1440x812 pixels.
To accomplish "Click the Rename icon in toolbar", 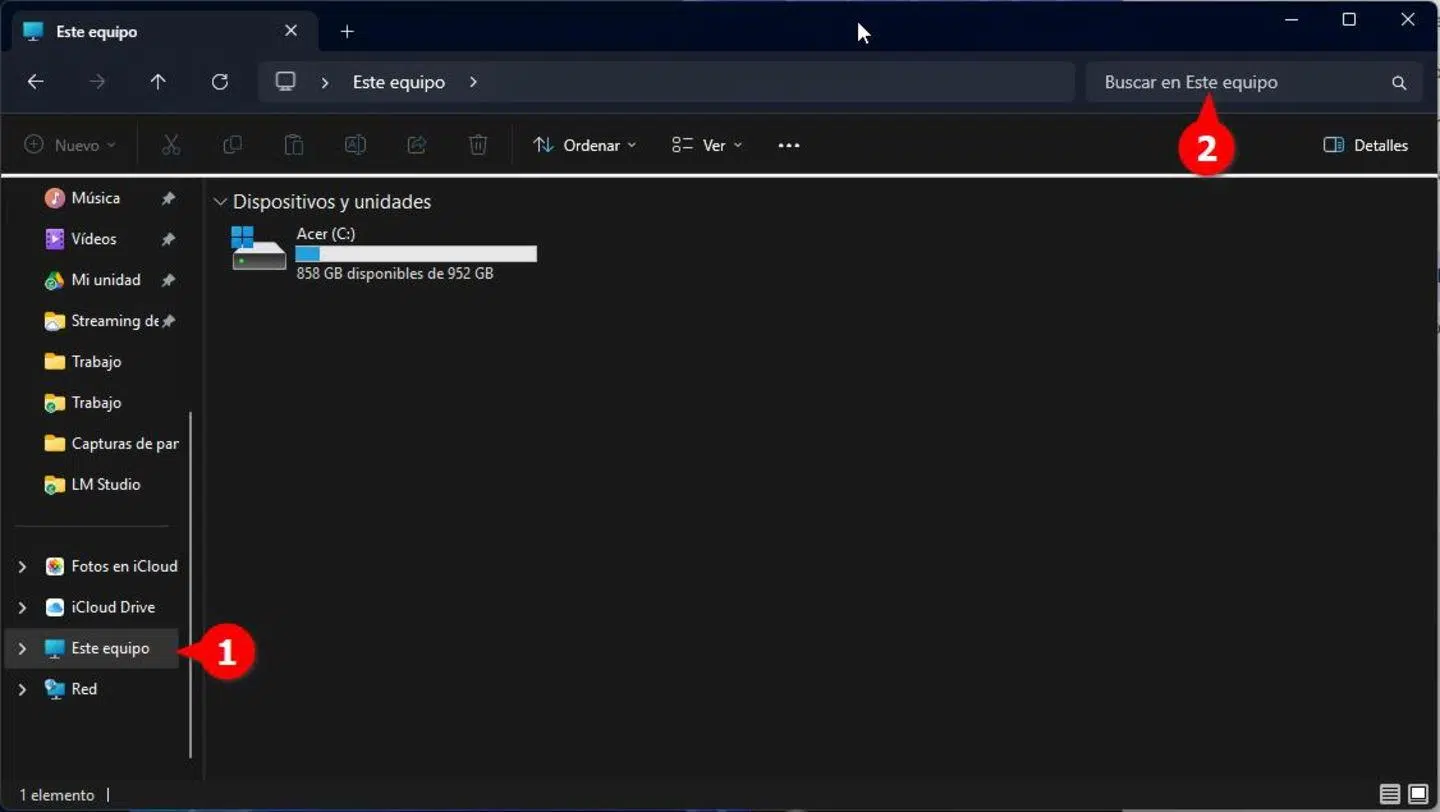I will pos(355,145).
